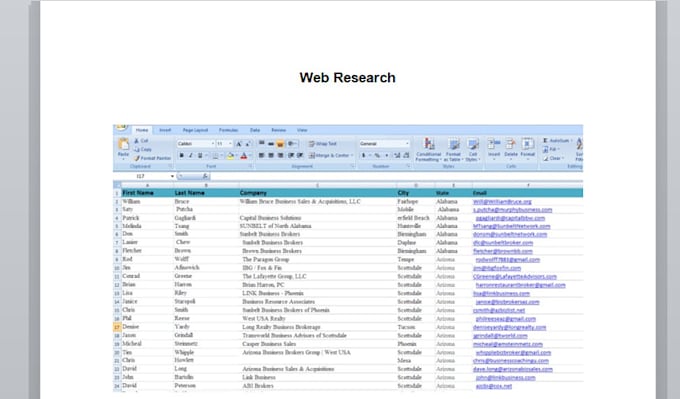This screenshot has width=680, height=399.
Task: Open Format as Table gallery
Action: (453, 150)
